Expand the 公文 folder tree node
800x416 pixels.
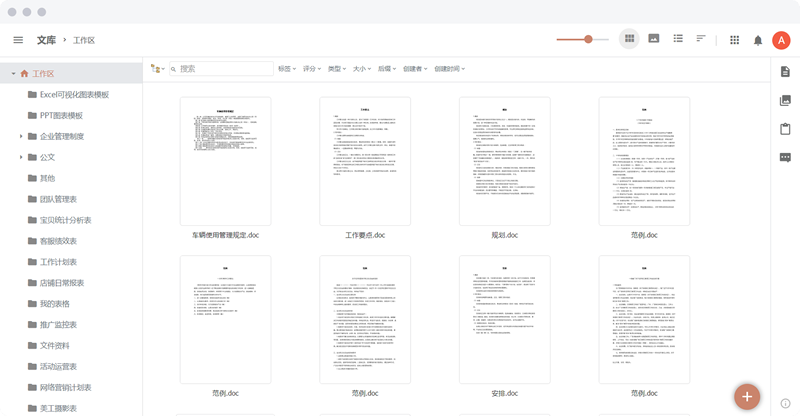pyautogui.click(x=20, y=157)
